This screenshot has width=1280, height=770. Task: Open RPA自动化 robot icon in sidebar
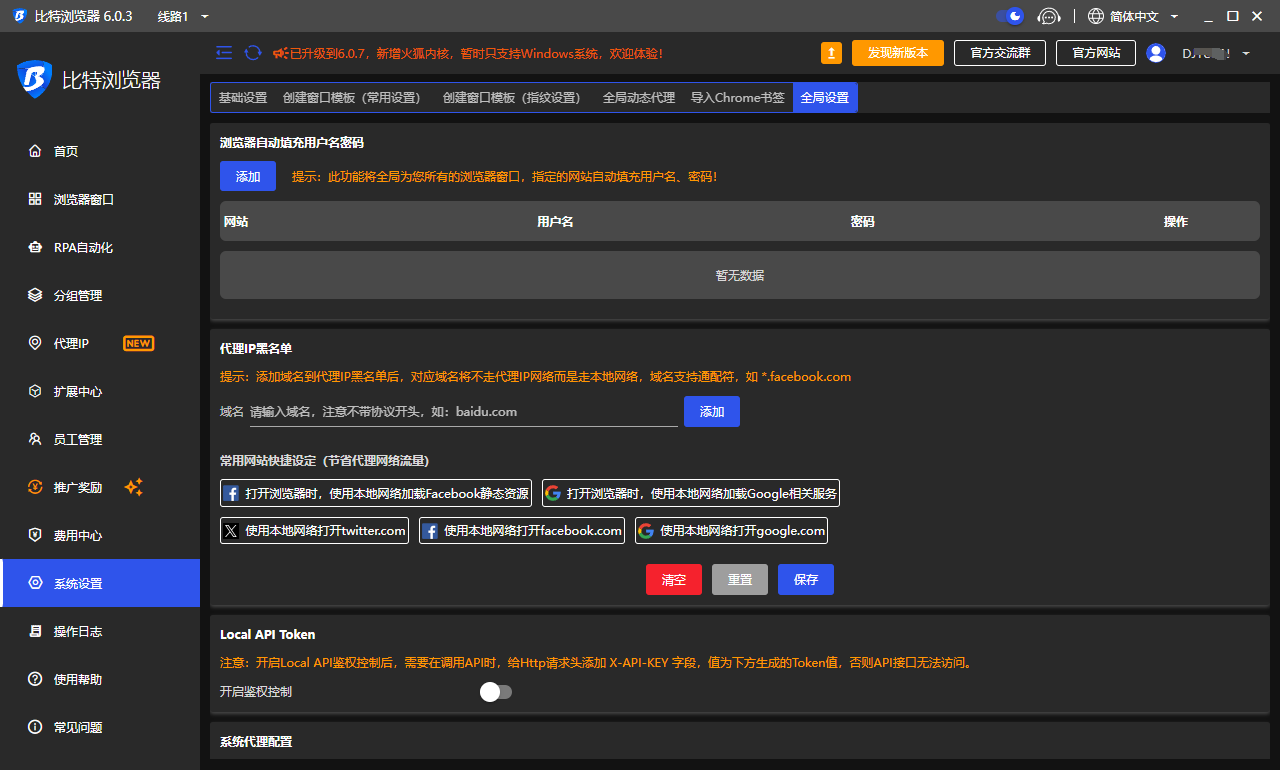point(35,247)
